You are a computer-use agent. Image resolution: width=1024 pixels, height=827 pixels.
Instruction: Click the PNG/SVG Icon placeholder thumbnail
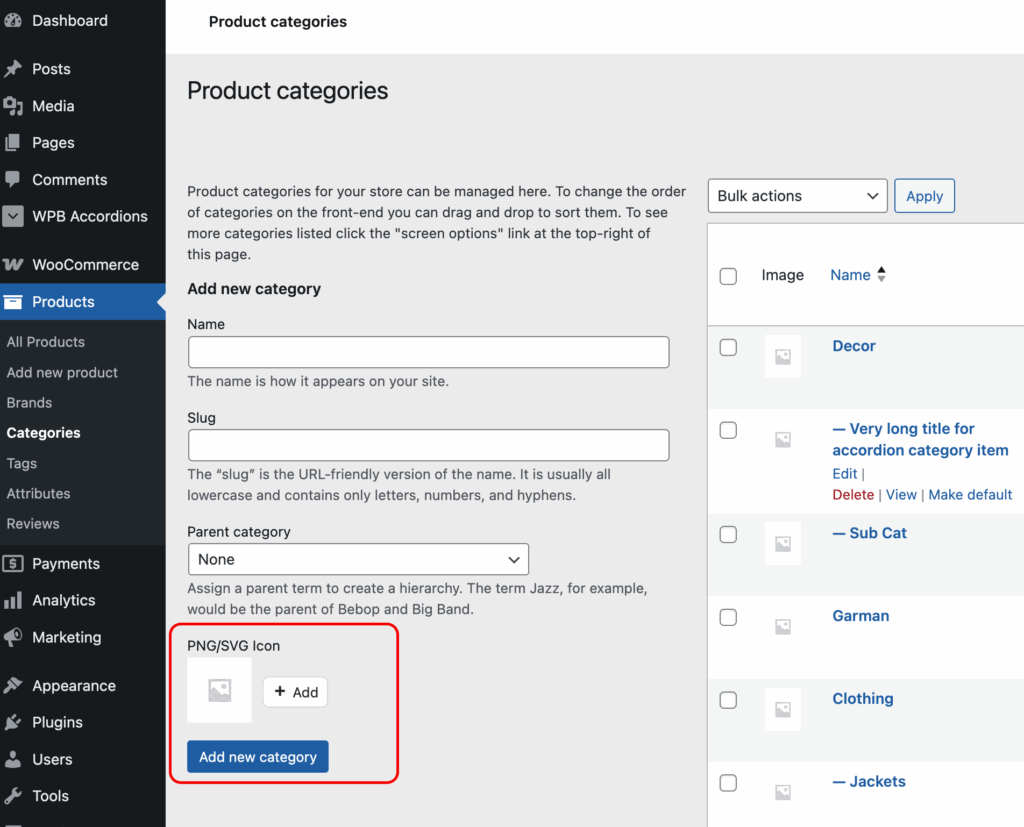220,690
